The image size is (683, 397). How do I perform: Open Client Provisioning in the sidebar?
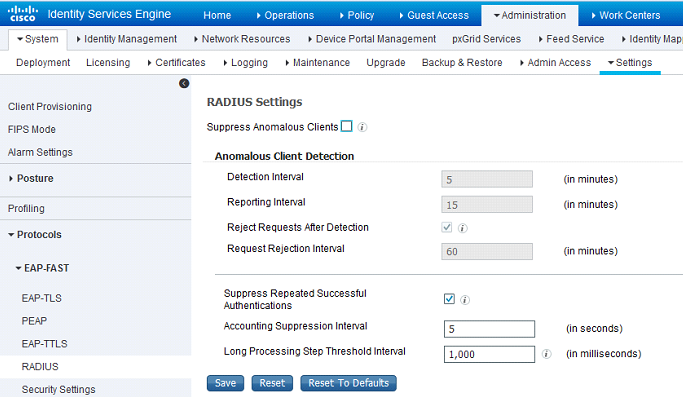pyautogui.click(x=50, y=107)
